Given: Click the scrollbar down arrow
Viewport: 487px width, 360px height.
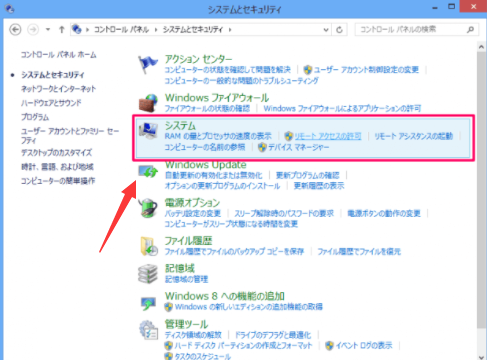Looking at the screenshot, I should pos(481,357).
